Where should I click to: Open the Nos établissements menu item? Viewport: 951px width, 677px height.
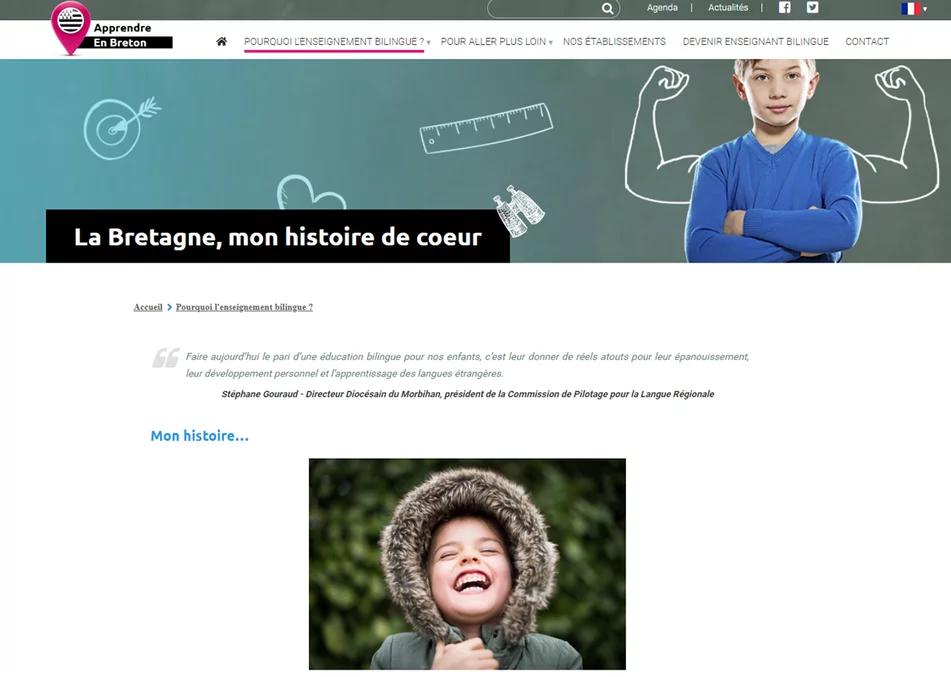coord(614,42)
